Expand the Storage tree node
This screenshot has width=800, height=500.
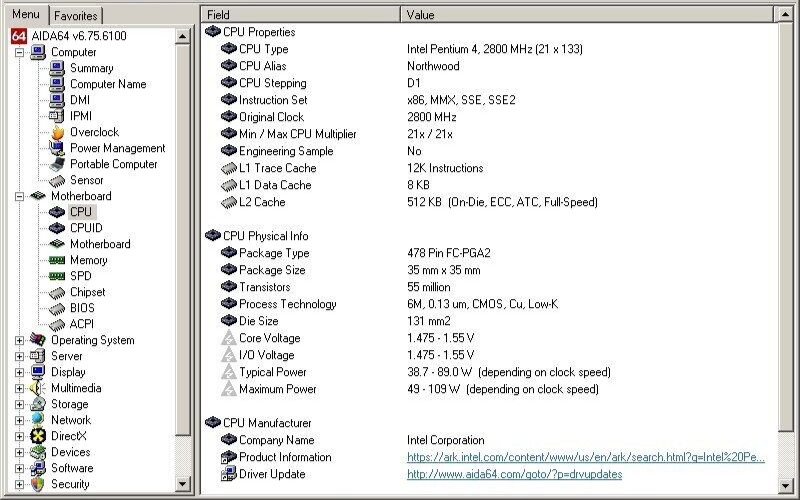19,404
